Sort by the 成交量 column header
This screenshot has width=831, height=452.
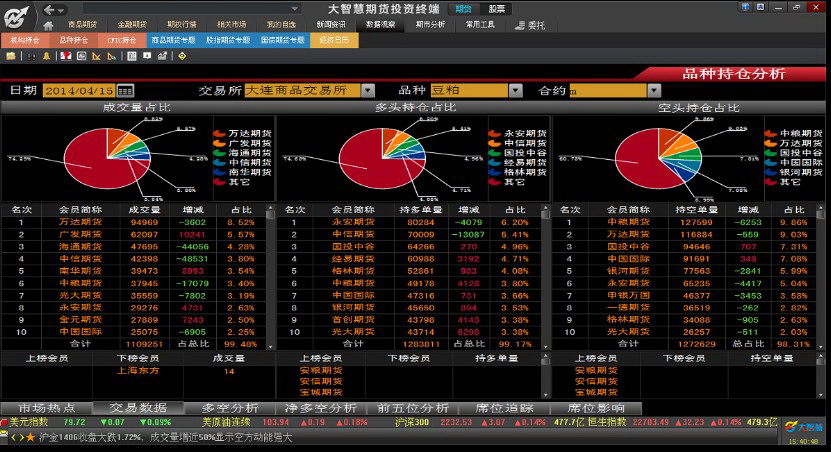144,210
